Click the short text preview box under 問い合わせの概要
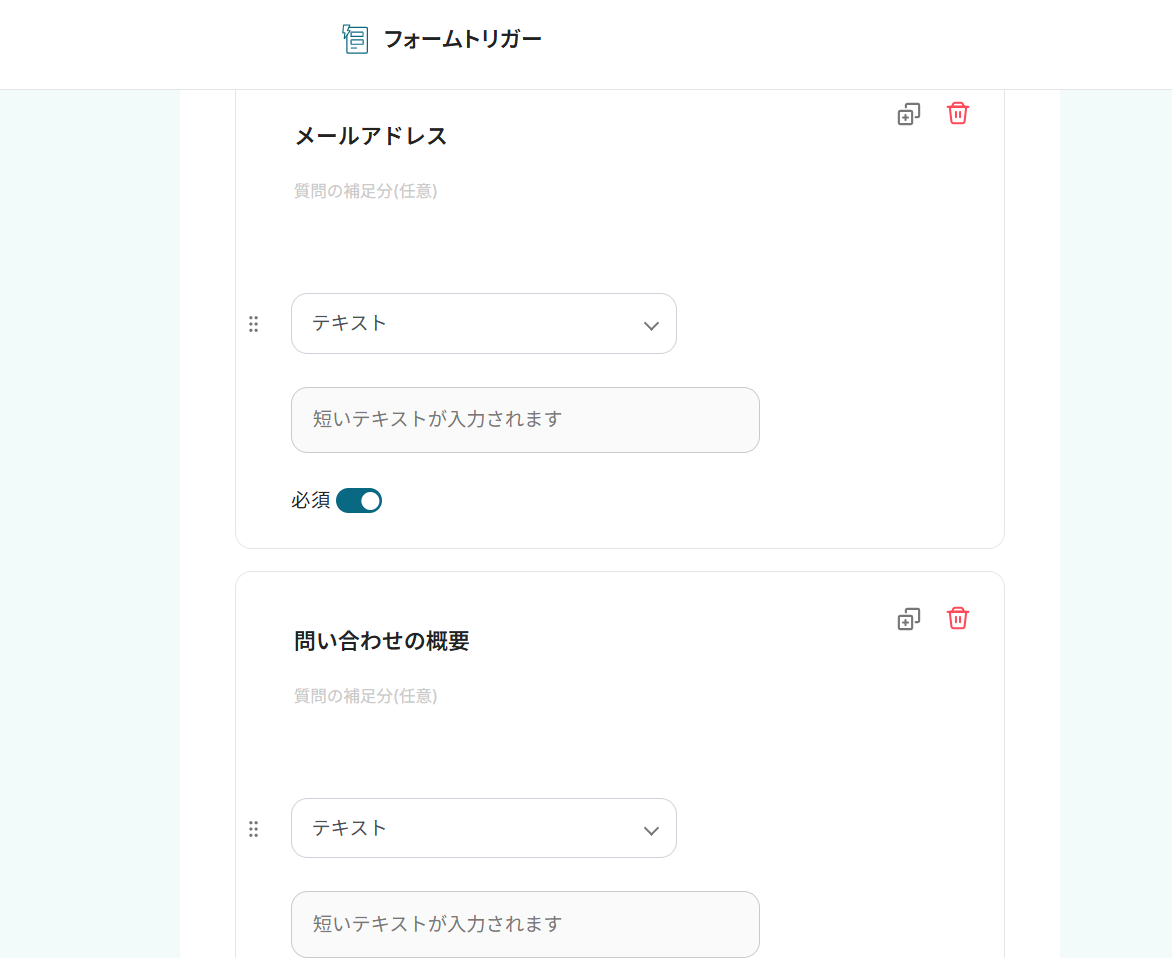The width and height of the screenshot is (1172, 958). pos(525,924)
